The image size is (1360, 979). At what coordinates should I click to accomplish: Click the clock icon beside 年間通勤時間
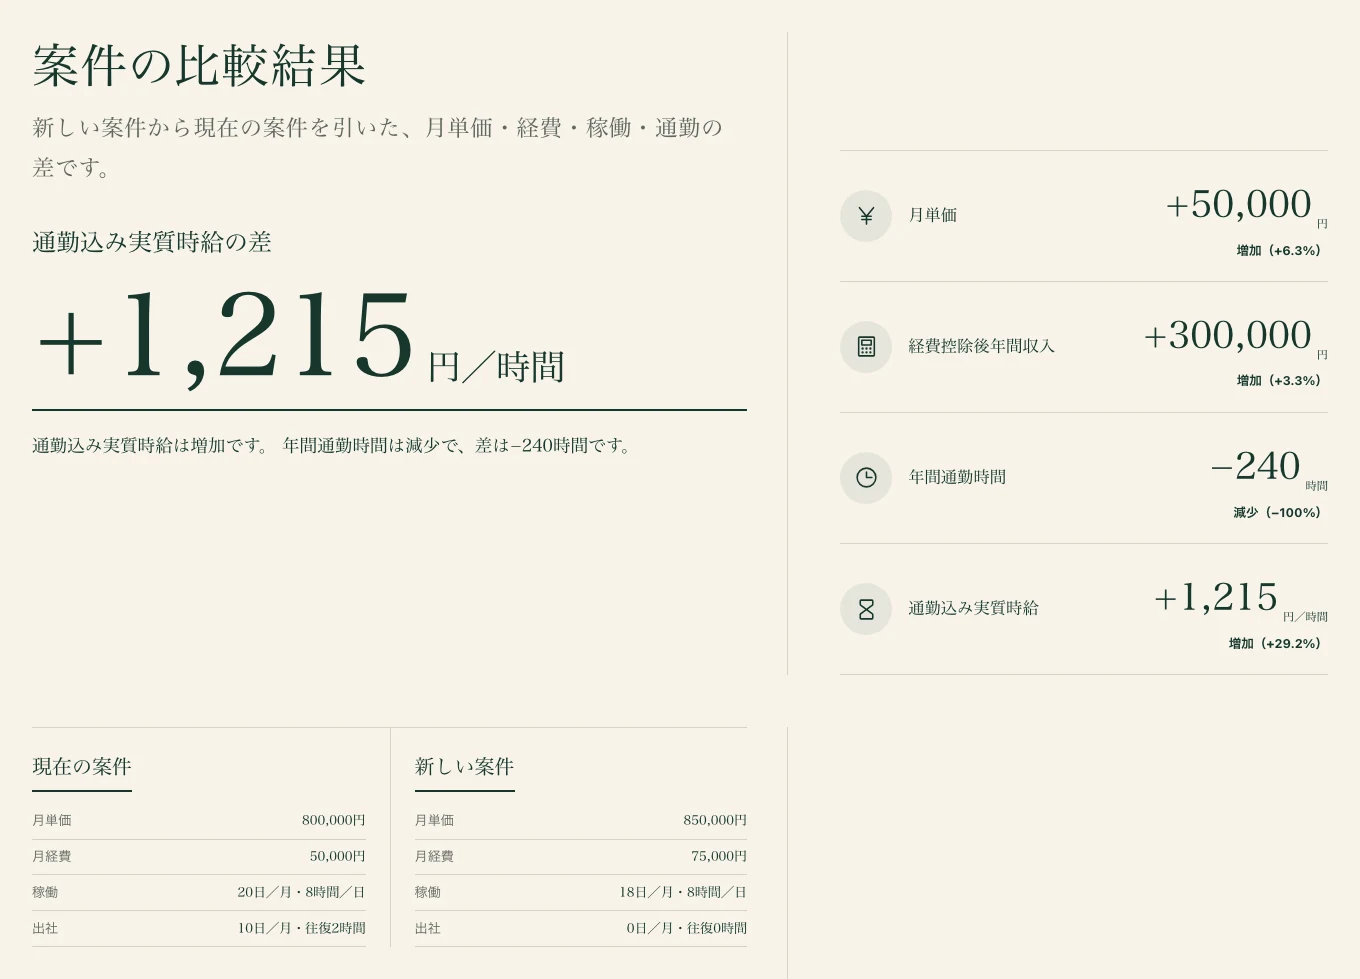point(866,478)
